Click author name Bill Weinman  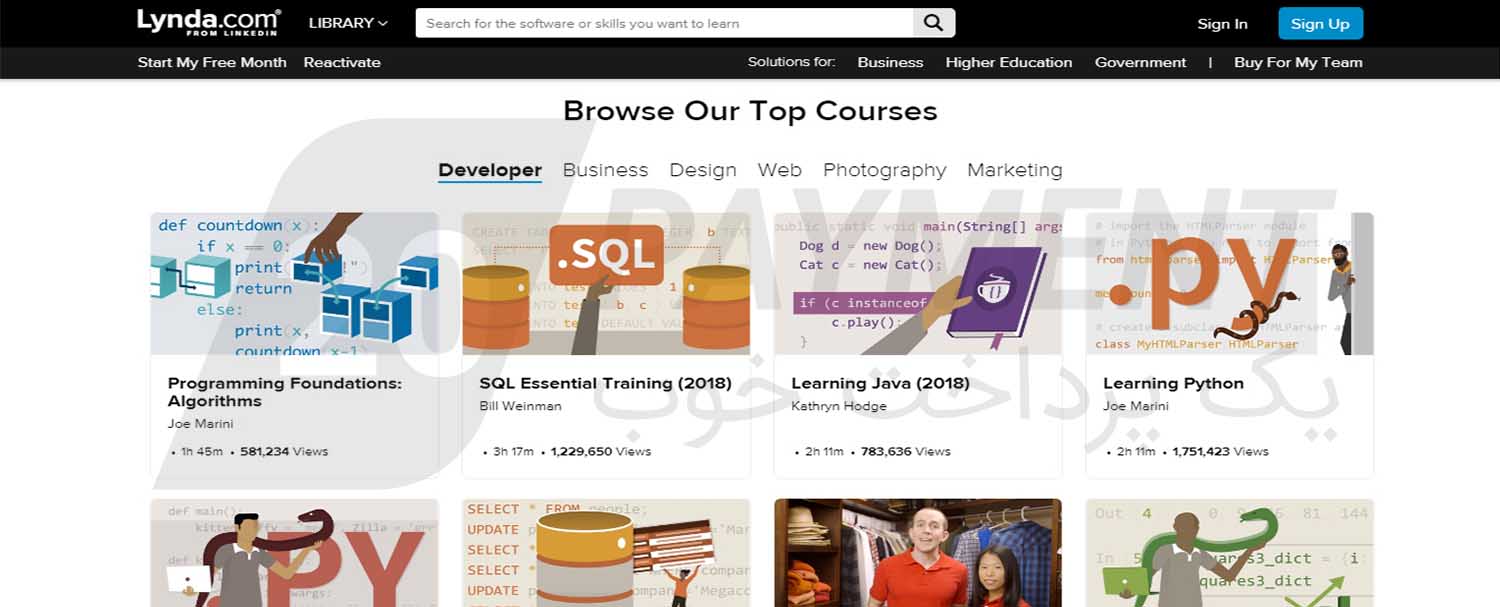pos(520,406)
